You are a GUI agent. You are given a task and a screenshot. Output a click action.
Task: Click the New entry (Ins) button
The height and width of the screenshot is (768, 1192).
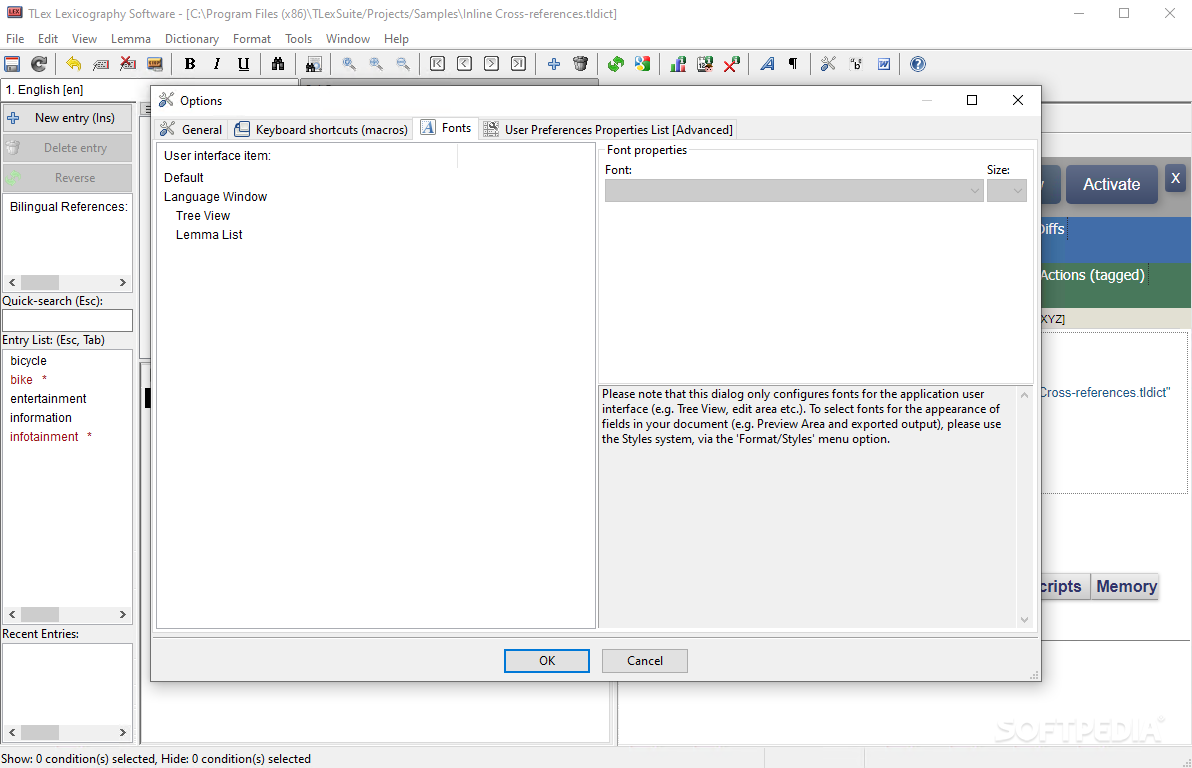click(x=67, y=118)
